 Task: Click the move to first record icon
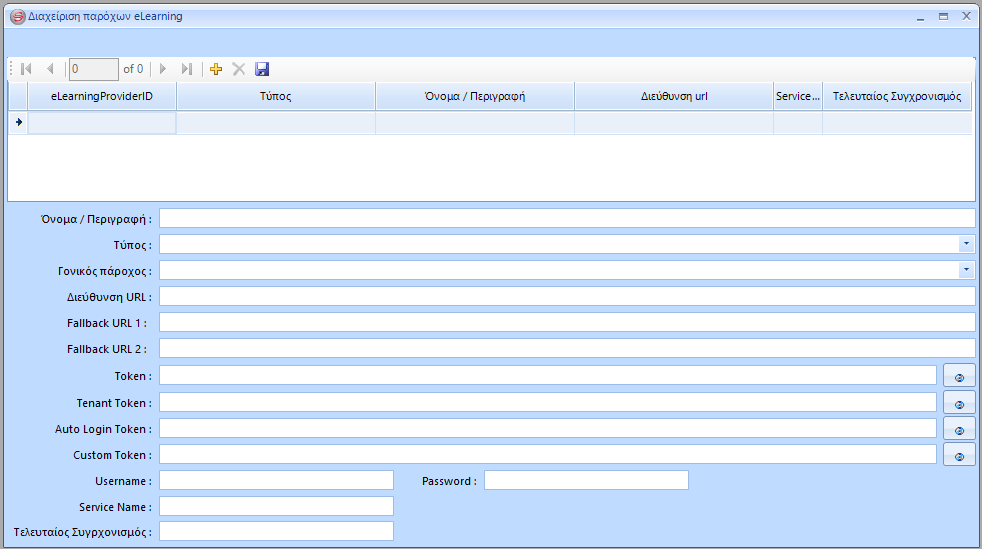pyautogui.click(x=26, y=69)
